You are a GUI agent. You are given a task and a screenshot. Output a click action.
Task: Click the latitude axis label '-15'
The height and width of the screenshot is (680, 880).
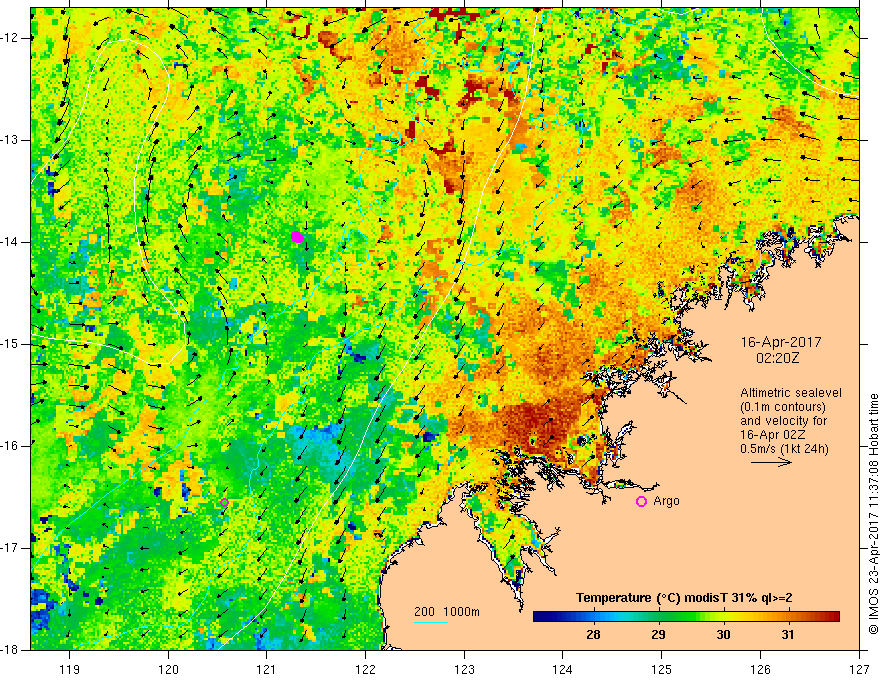coord(10,344)
